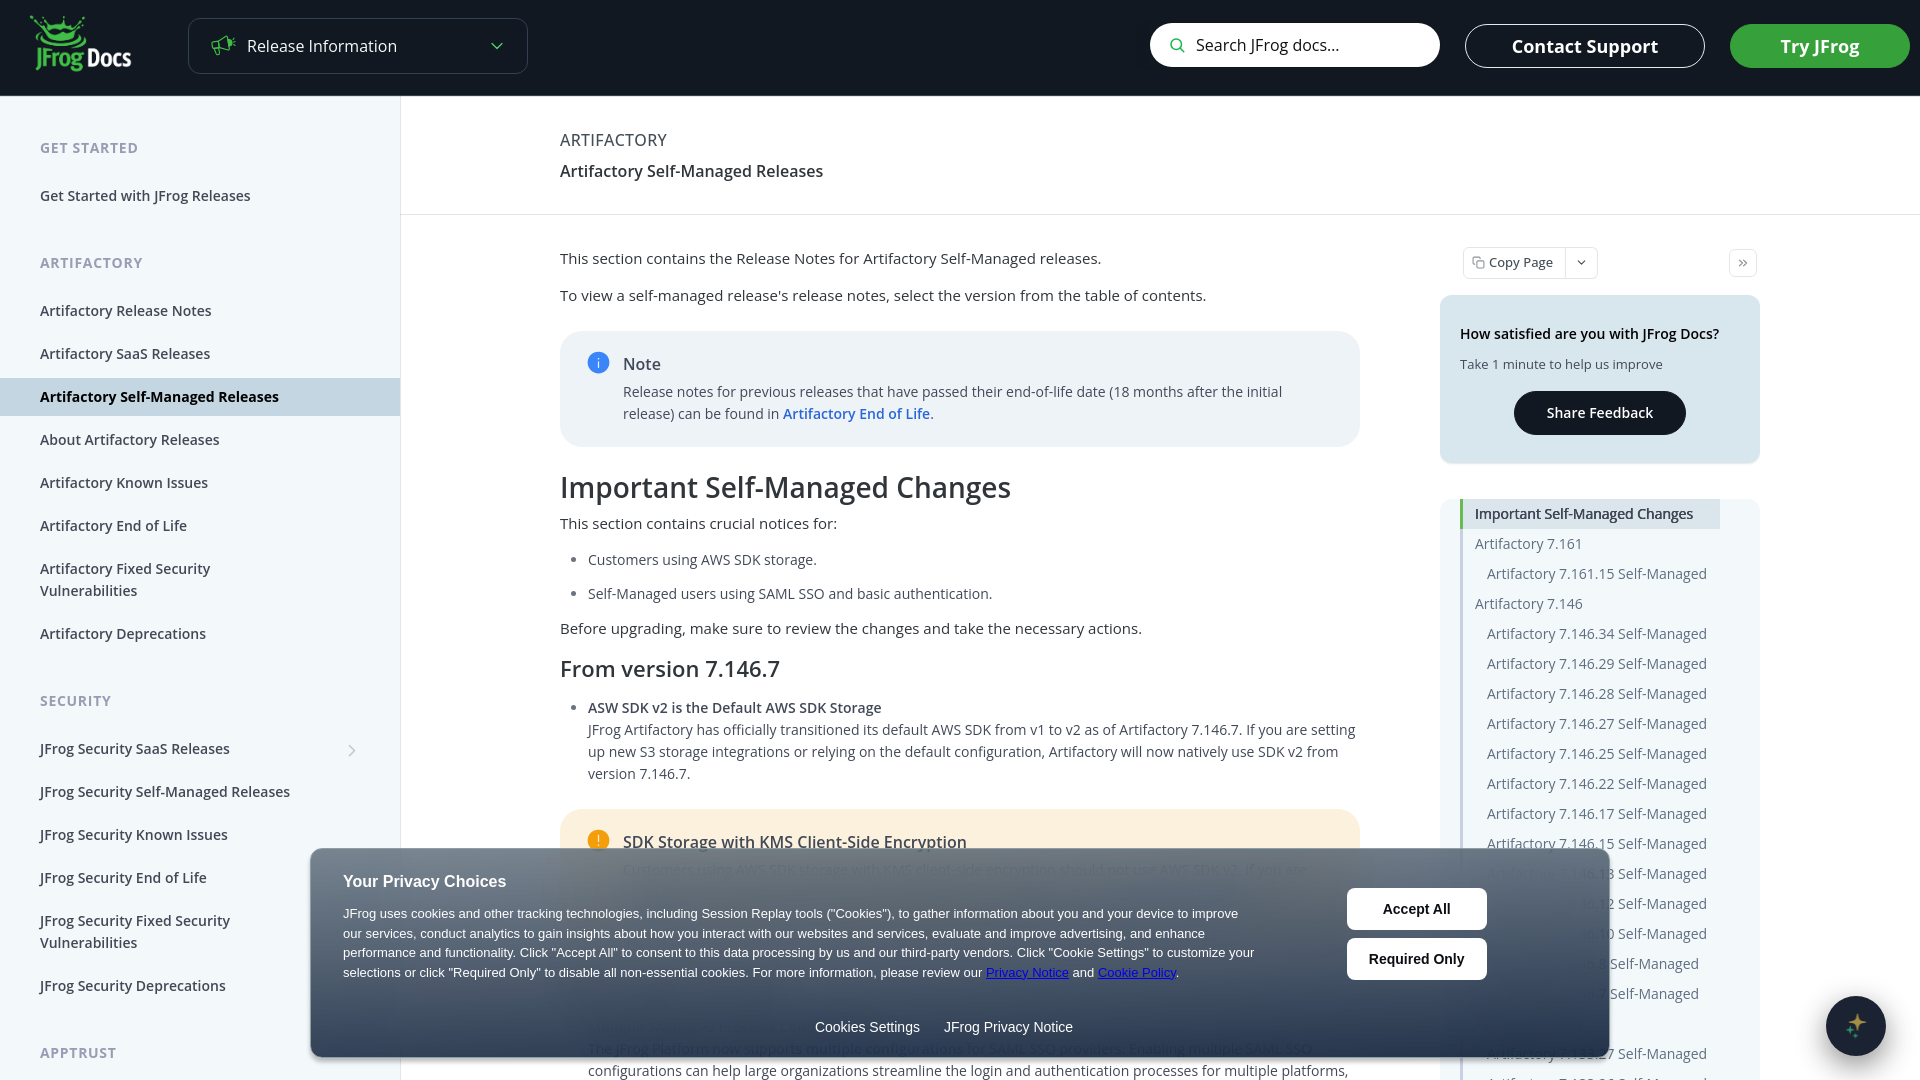Open the Copy Page button
This screenshot has height=1080, width=1920.
pos(1514,263)
